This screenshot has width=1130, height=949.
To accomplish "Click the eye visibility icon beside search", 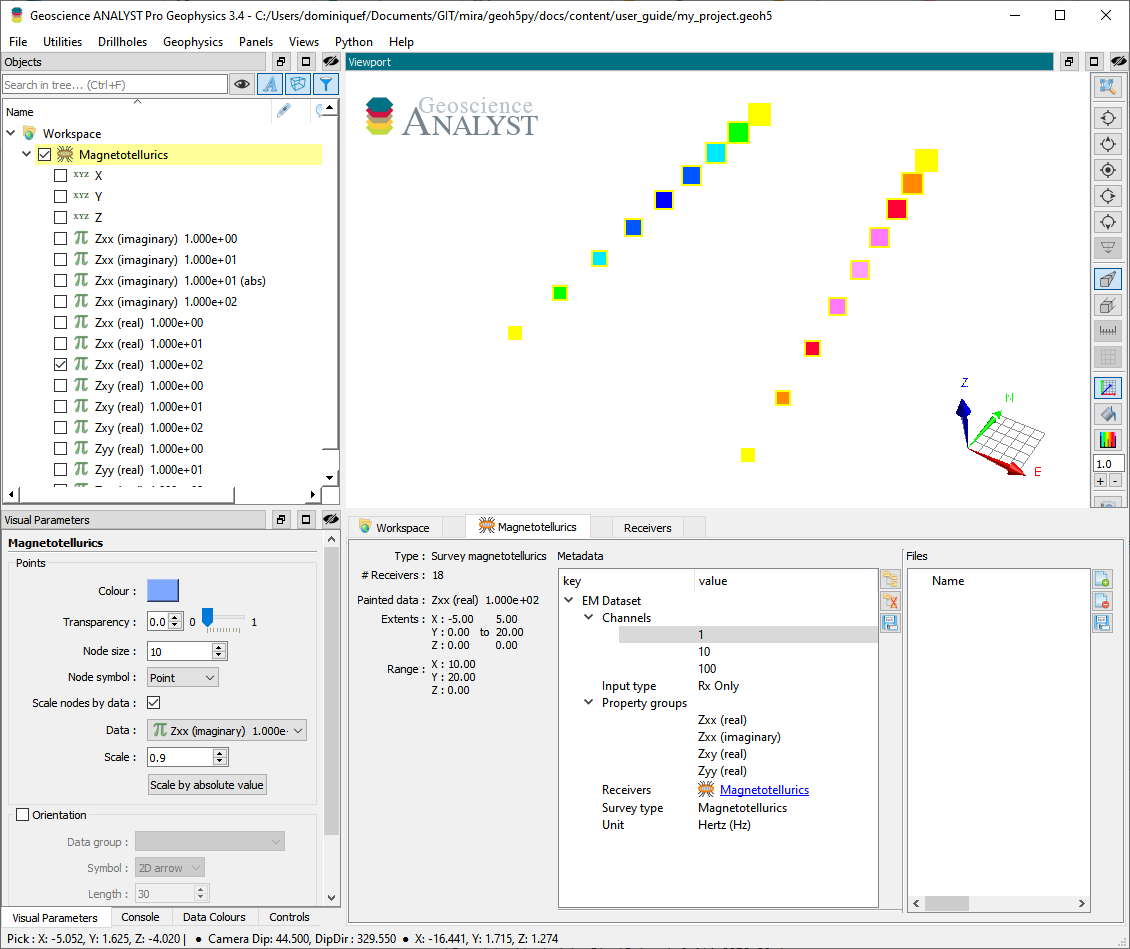I will coord(242,84).
